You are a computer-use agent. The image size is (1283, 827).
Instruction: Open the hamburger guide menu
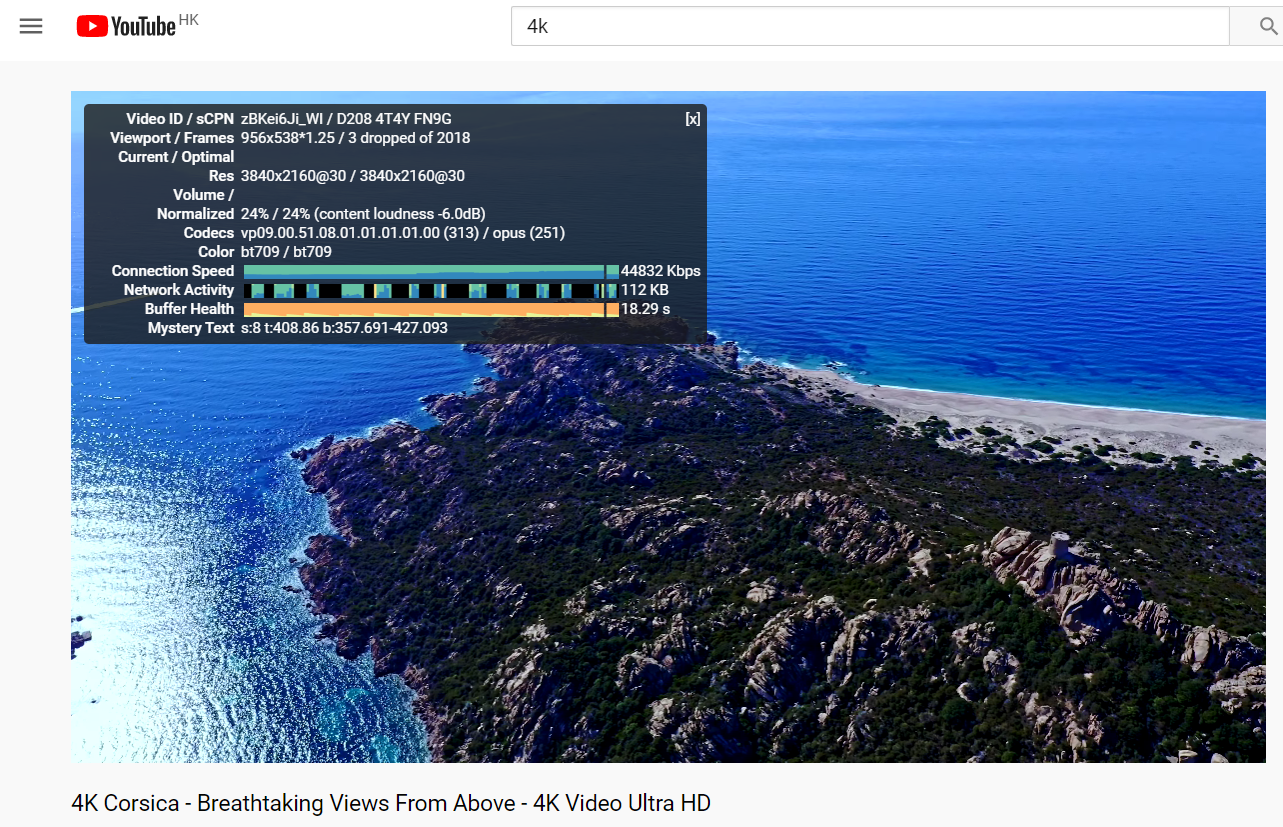point(31,26)
